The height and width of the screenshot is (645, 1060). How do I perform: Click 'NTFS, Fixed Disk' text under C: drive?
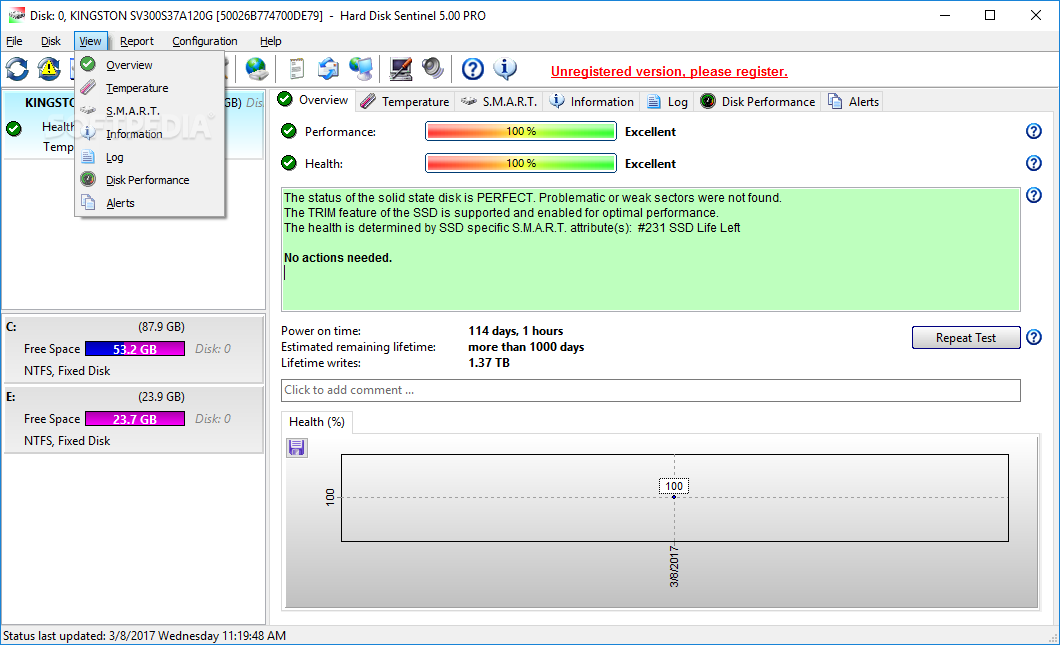click(67, 371)
